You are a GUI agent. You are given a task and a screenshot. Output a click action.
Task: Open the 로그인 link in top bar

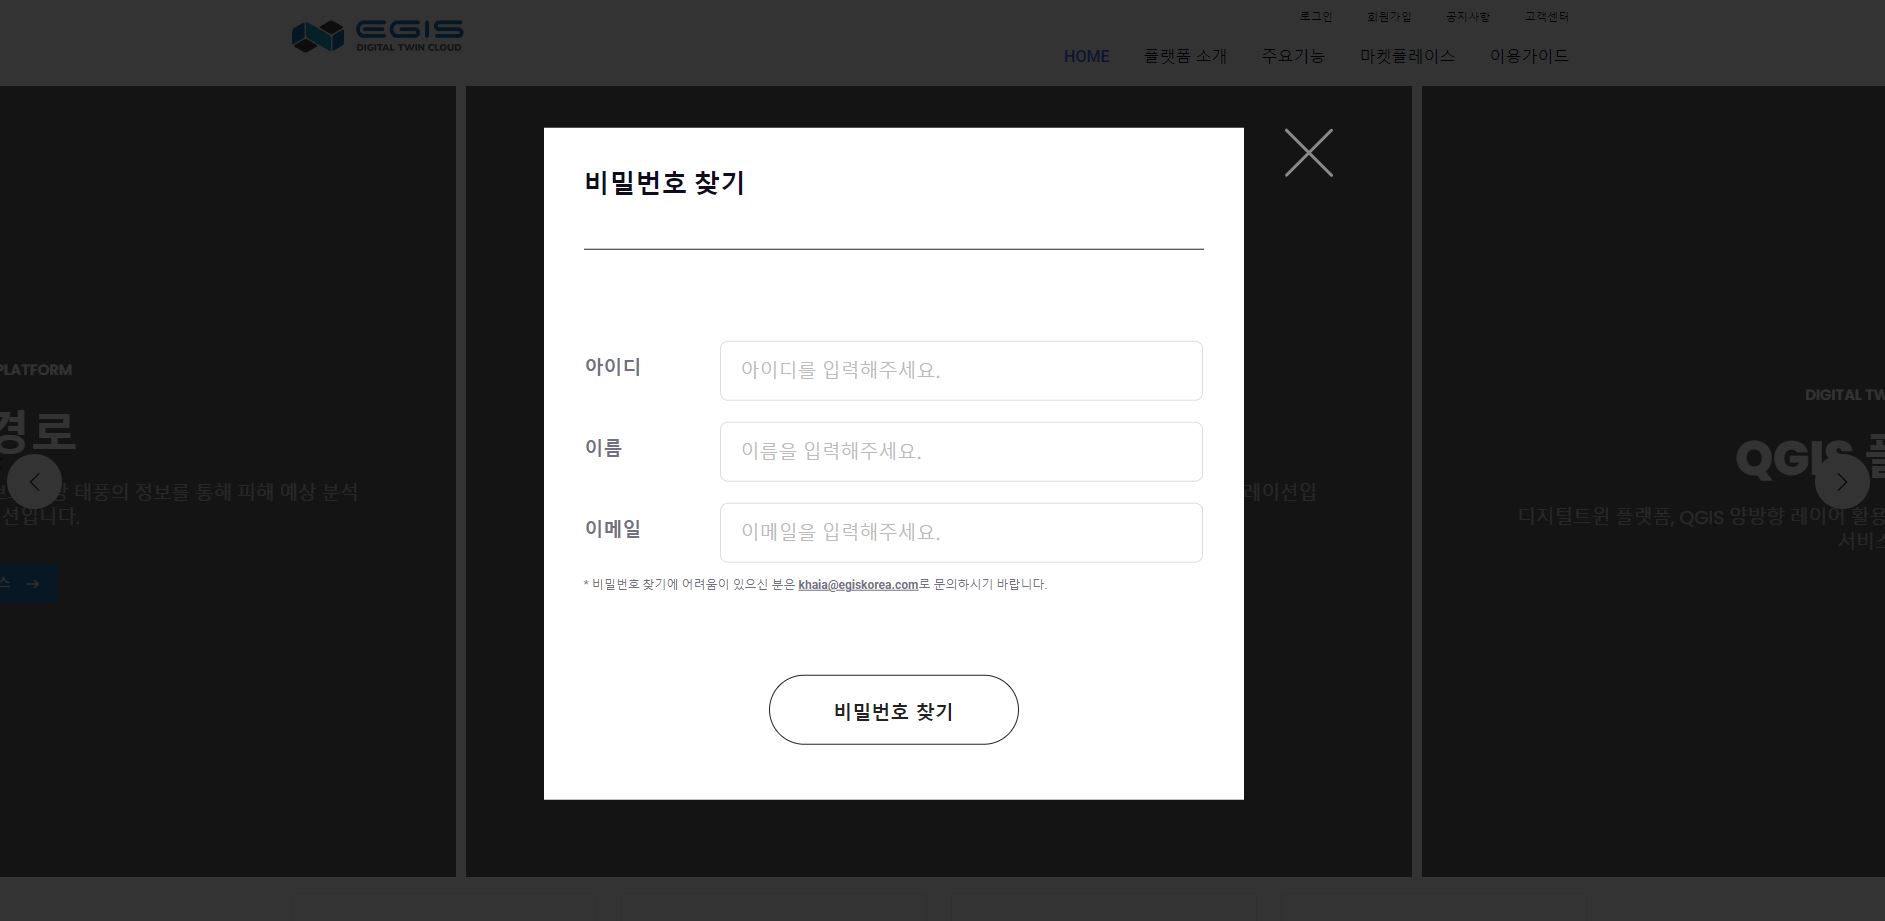[x=1315, y=17]
